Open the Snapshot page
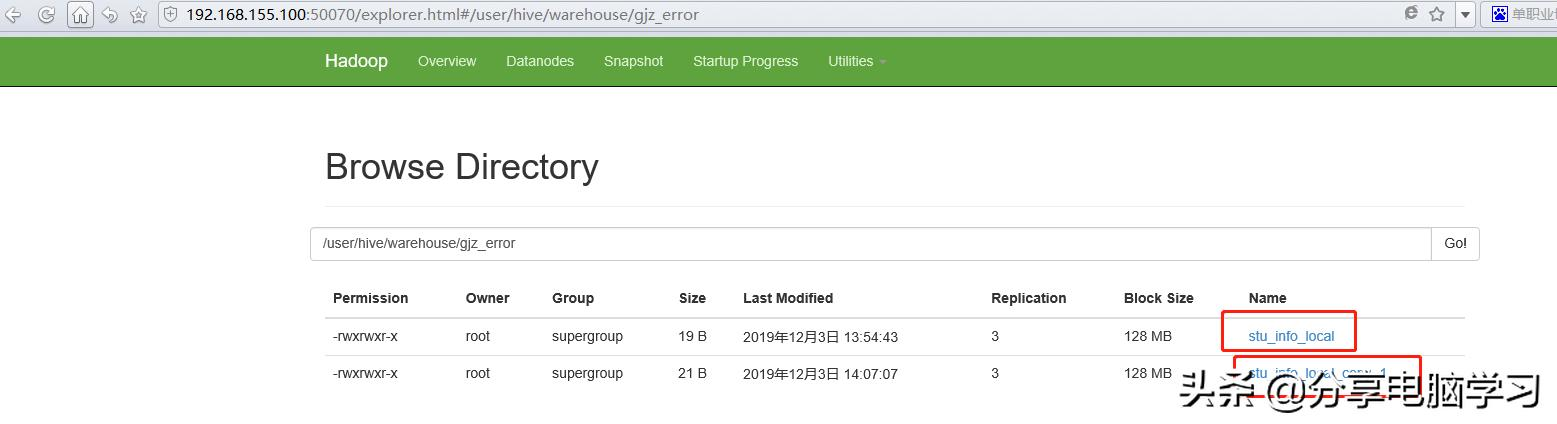The image size is (1557, 424). click(x=633, y=61)
